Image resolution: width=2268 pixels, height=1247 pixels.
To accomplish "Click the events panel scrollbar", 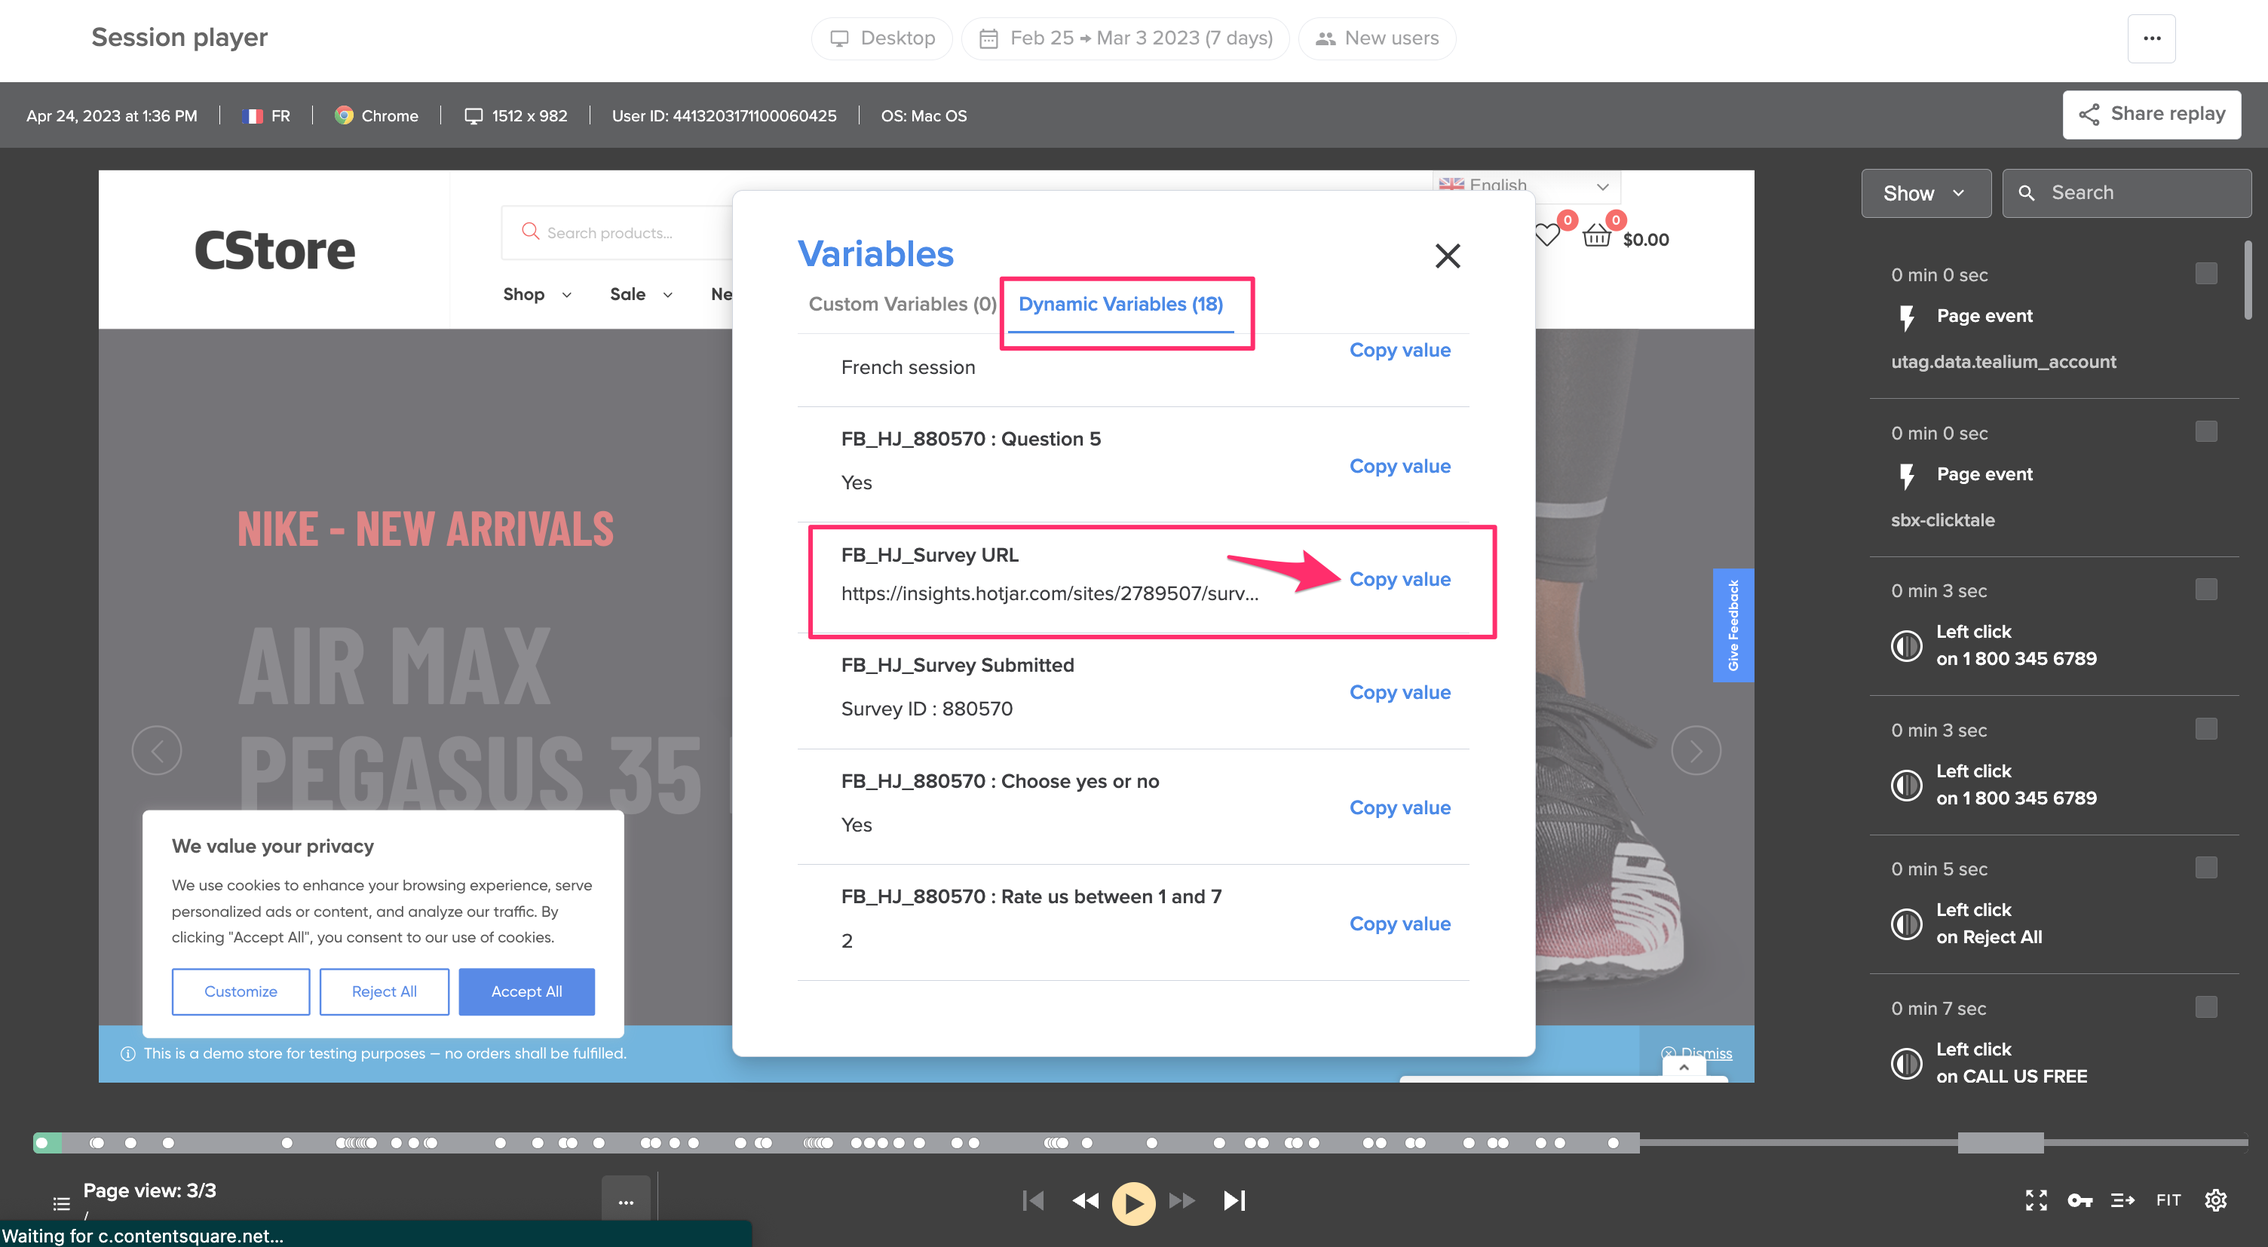I will (2247, 280).
